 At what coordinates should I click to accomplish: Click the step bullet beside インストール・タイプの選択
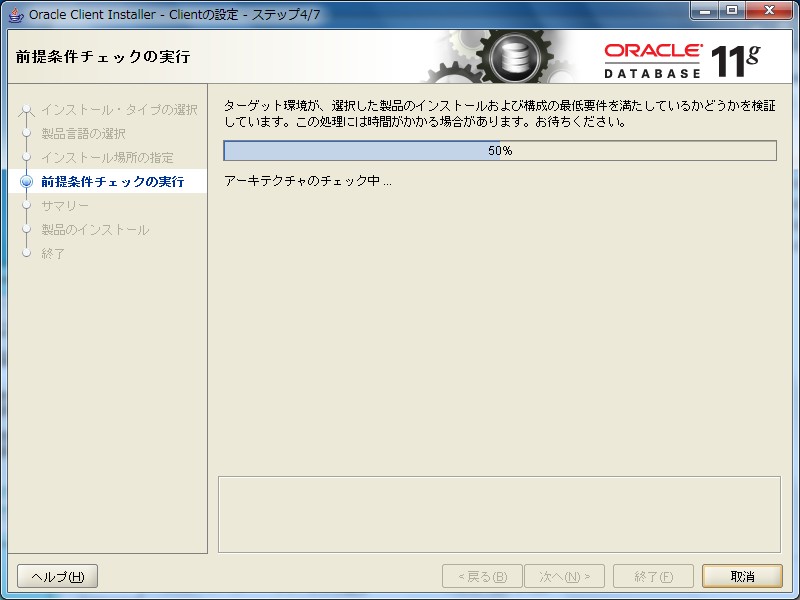pos(27,110)
